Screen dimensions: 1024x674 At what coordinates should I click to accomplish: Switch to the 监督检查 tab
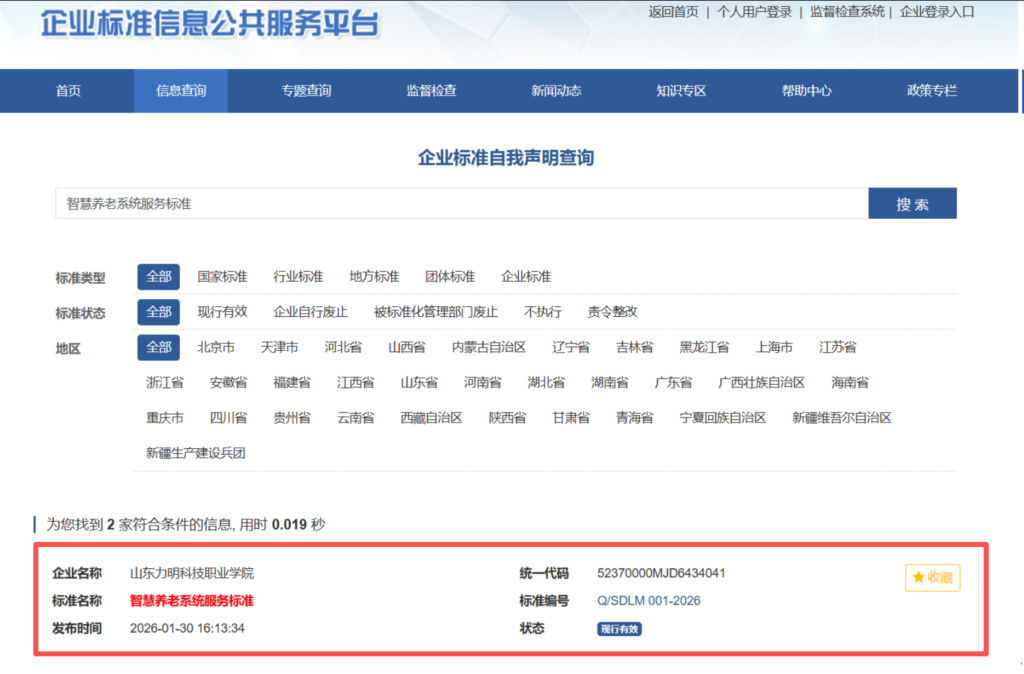click(x=432, y=90)
